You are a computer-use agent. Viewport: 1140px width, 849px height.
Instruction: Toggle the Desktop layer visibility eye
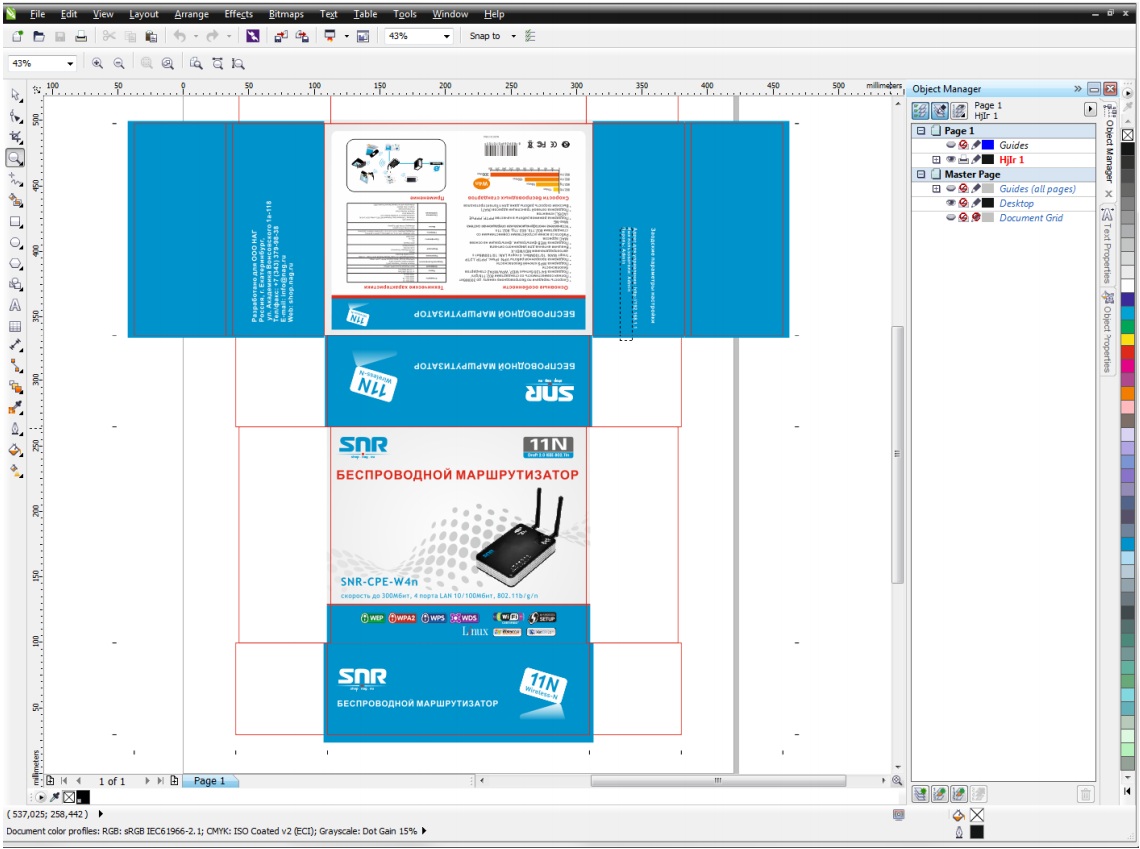tap(951, 203)
